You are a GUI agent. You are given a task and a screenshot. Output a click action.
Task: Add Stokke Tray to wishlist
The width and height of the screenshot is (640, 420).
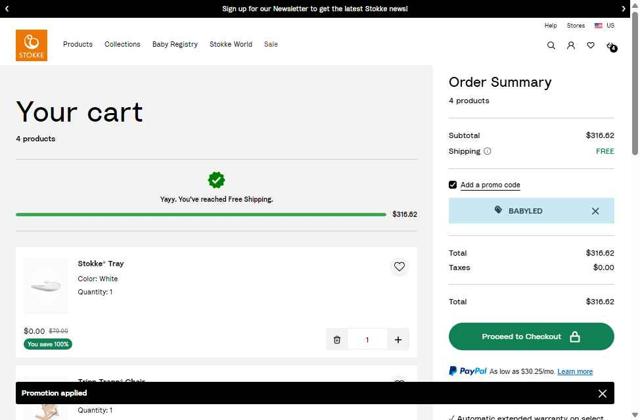click(x=399, y=267)
